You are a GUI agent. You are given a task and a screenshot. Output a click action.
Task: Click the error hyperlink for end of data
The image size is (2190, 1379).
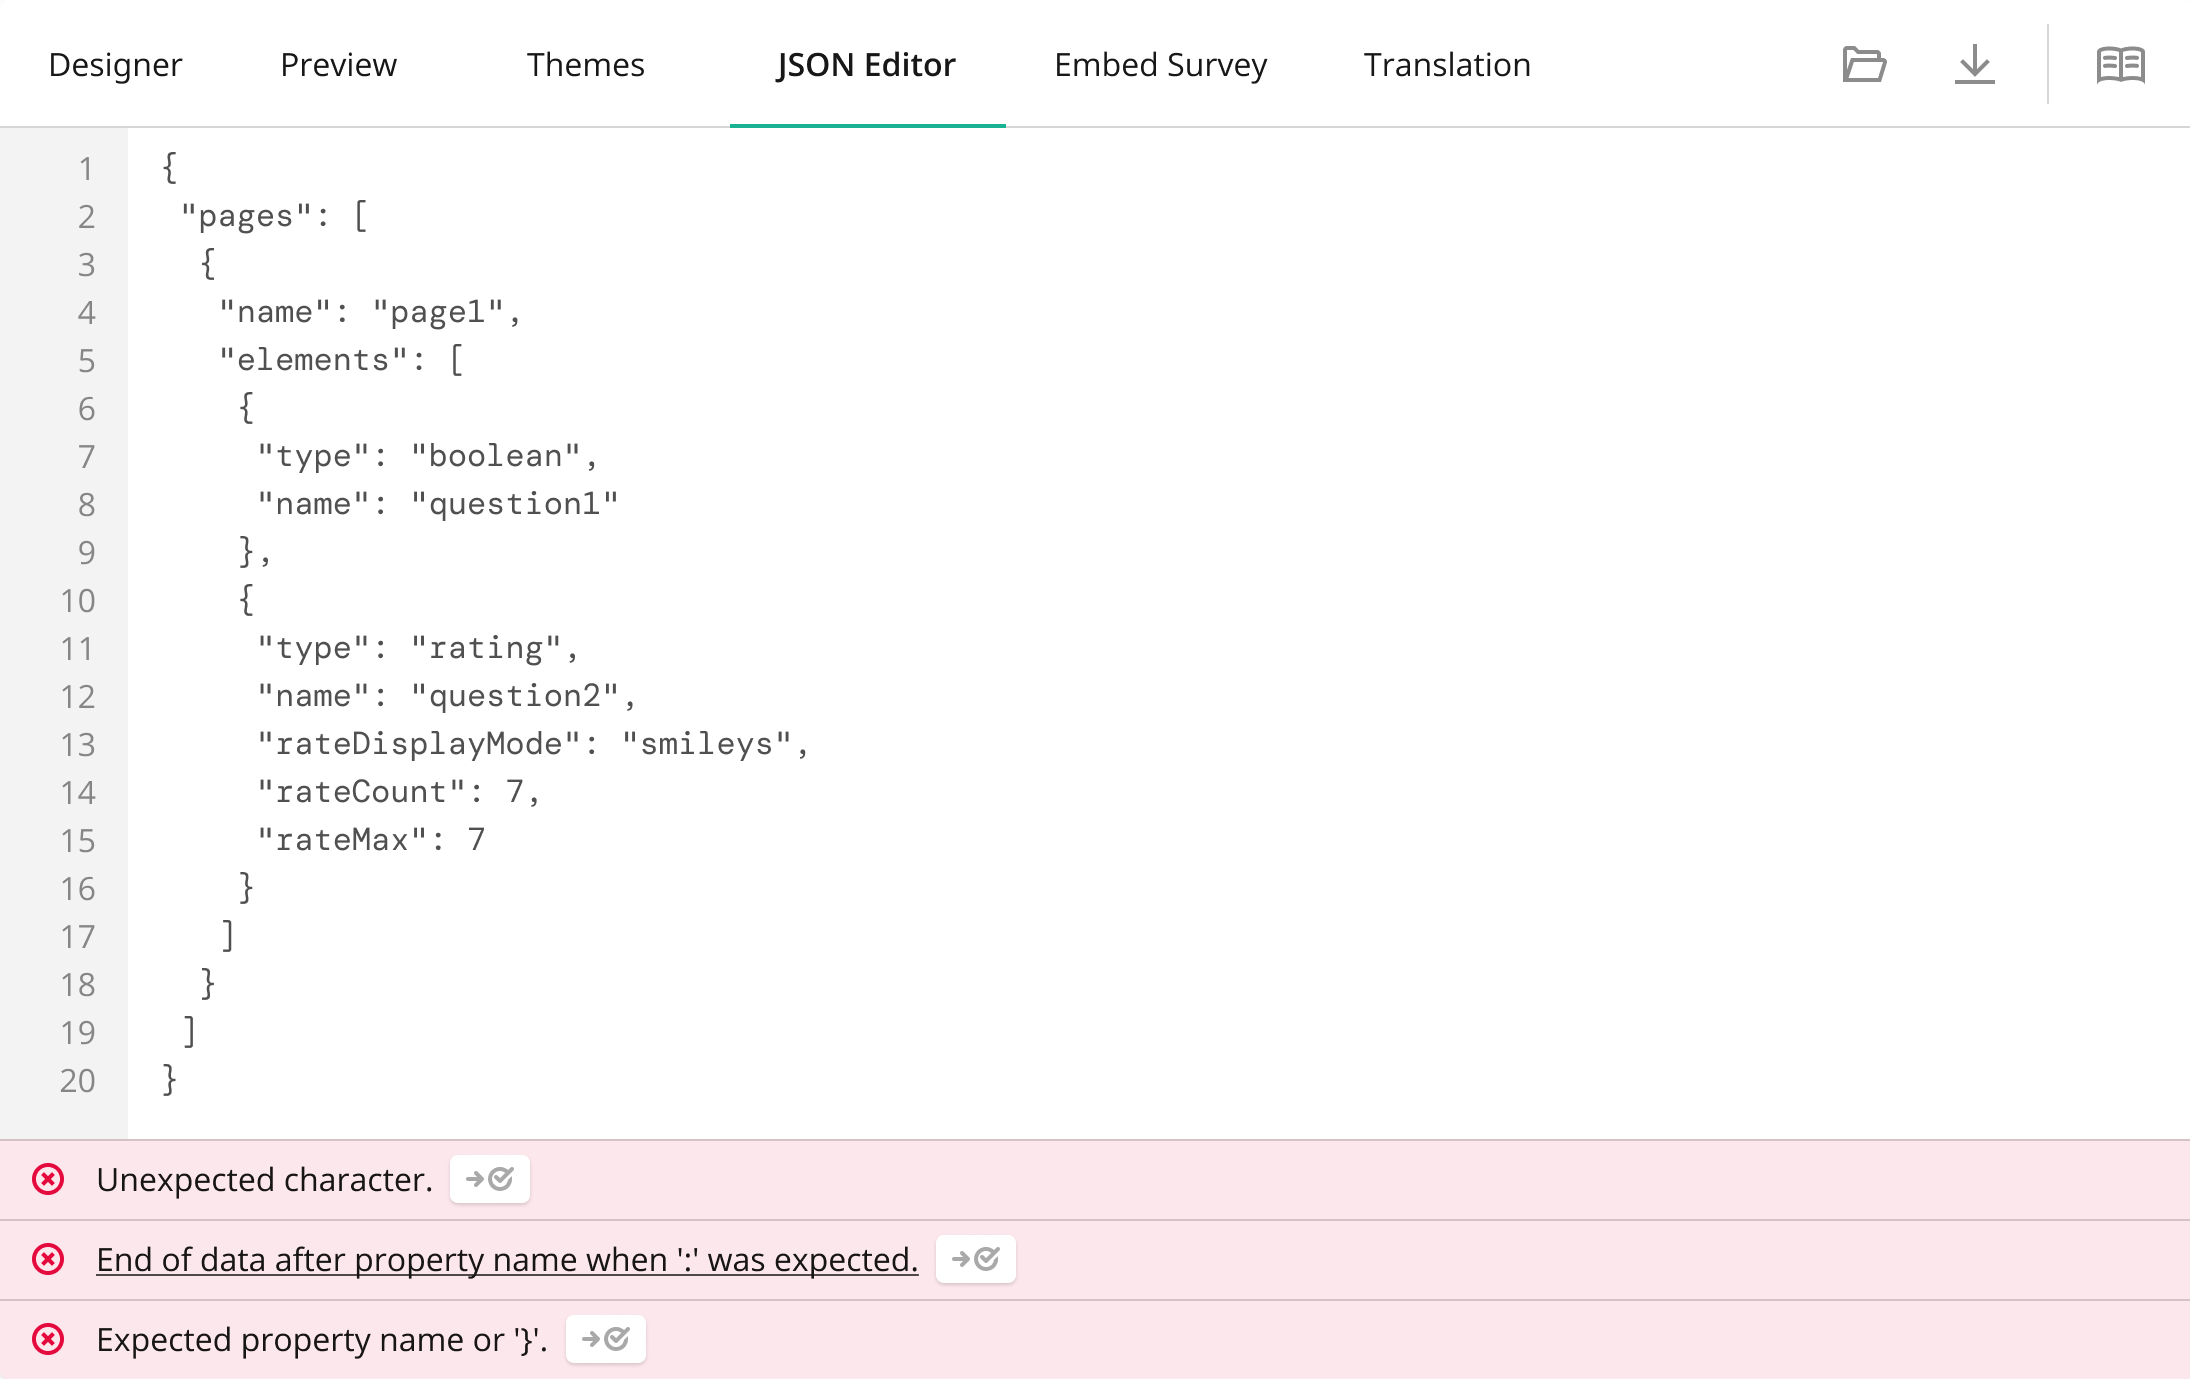(x=507, y=1258)
